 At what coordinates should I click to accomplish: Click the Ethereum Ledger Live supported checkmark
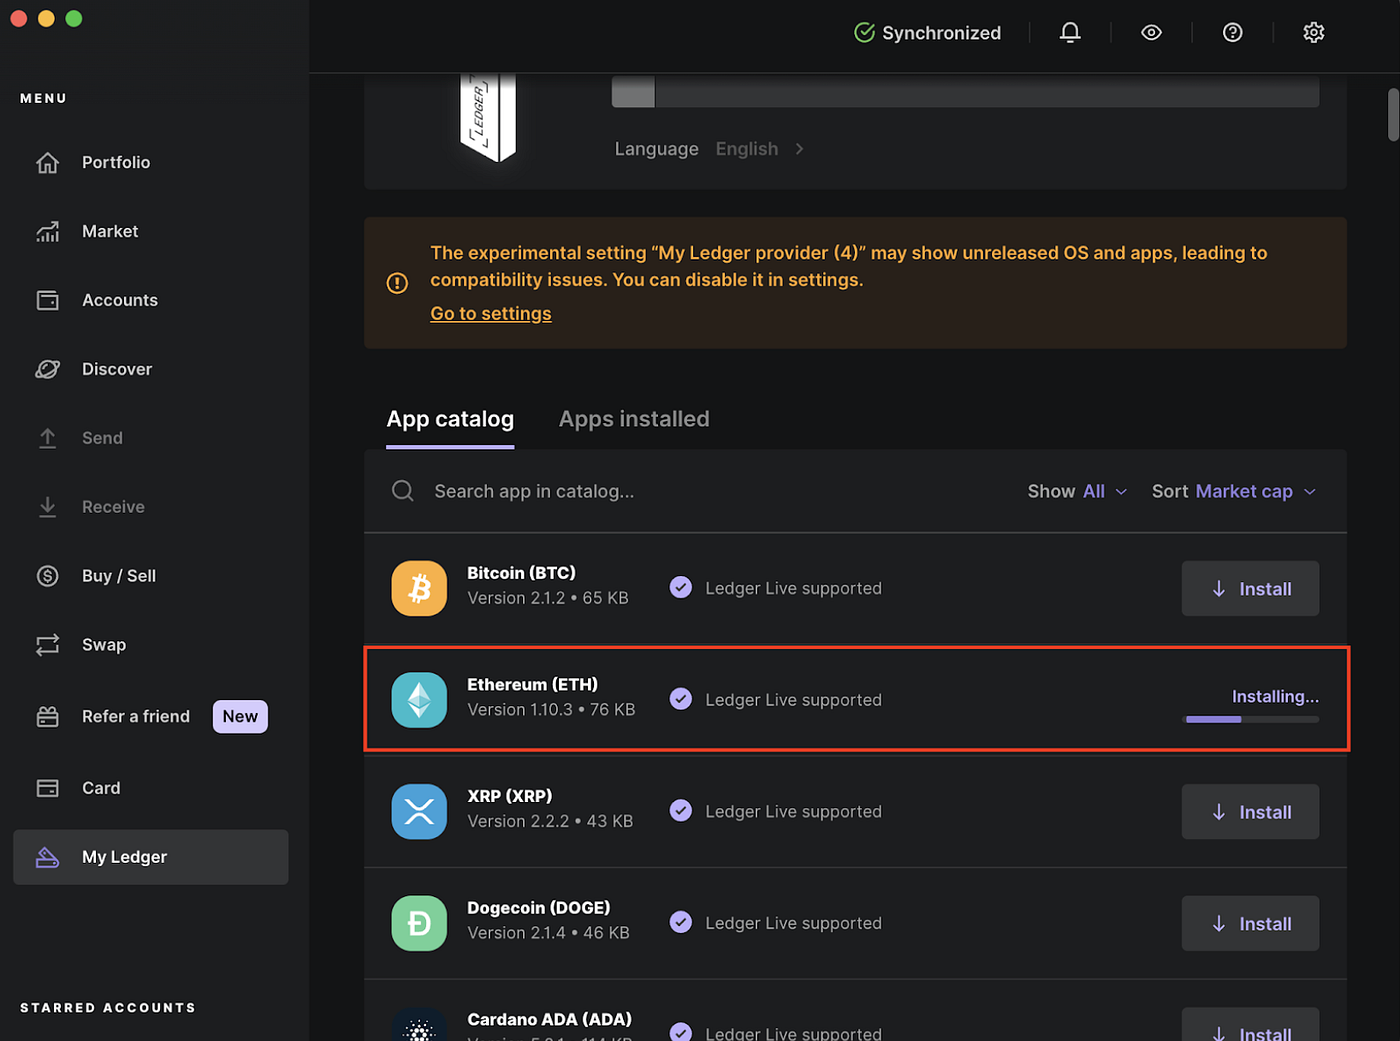(x=681, y=699)
